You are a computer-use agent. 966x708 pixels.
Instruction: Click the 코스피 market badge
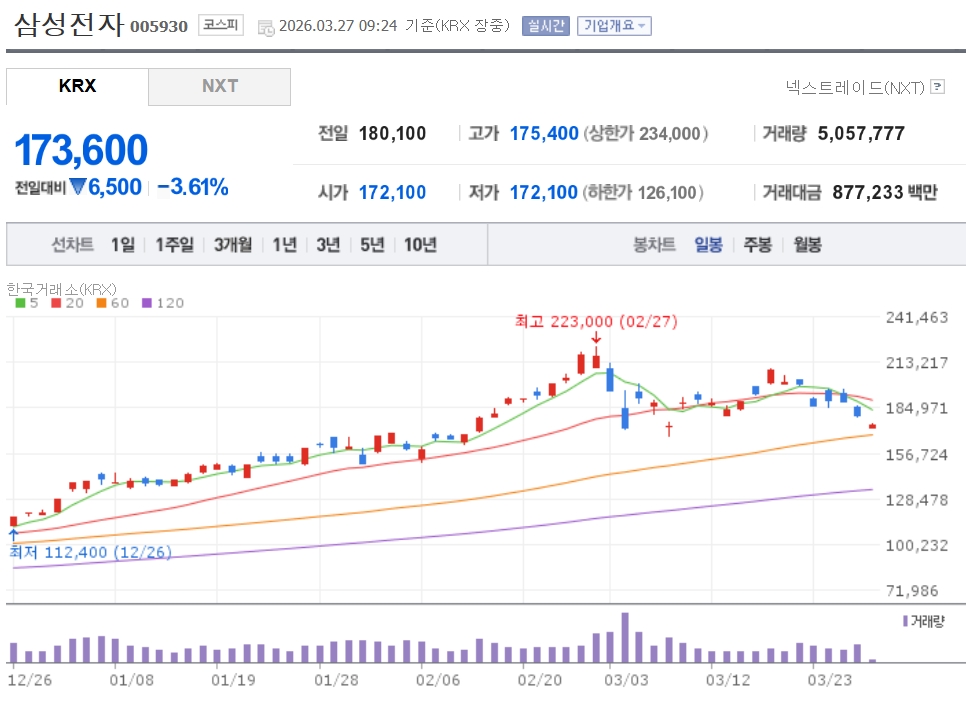(x=220, y=26)
